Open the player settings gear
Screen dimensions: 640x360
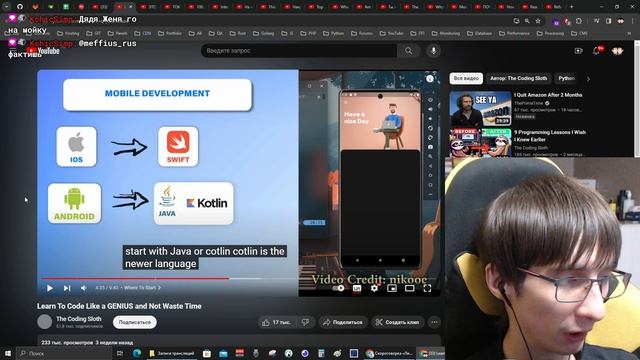[374, 288]
